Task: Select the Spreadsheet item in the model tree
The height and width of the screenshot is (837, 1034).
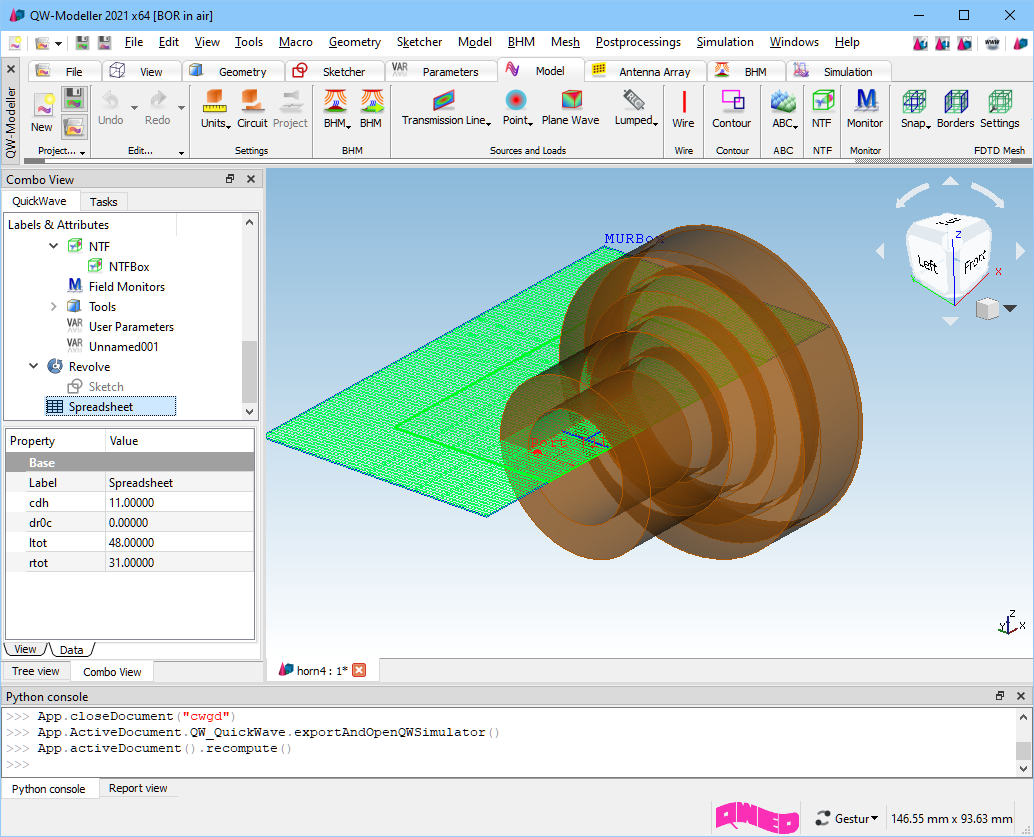Action: click(101, 406)
